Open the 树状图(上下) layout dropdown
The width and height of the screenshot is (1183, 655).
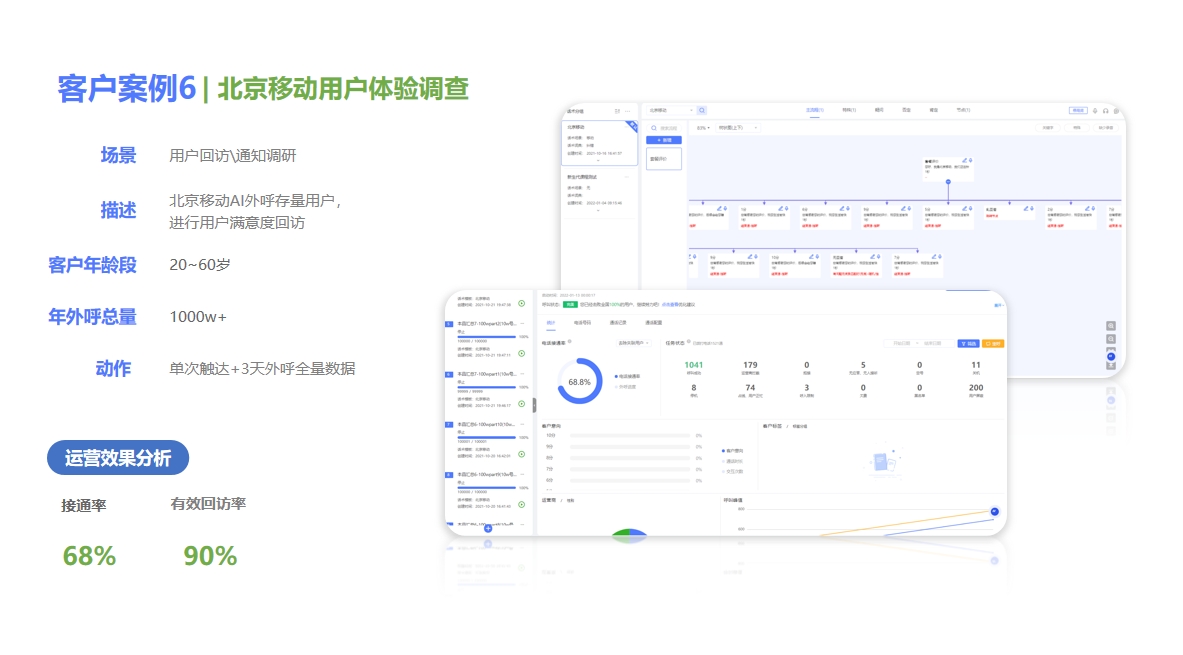coord(738,128)
